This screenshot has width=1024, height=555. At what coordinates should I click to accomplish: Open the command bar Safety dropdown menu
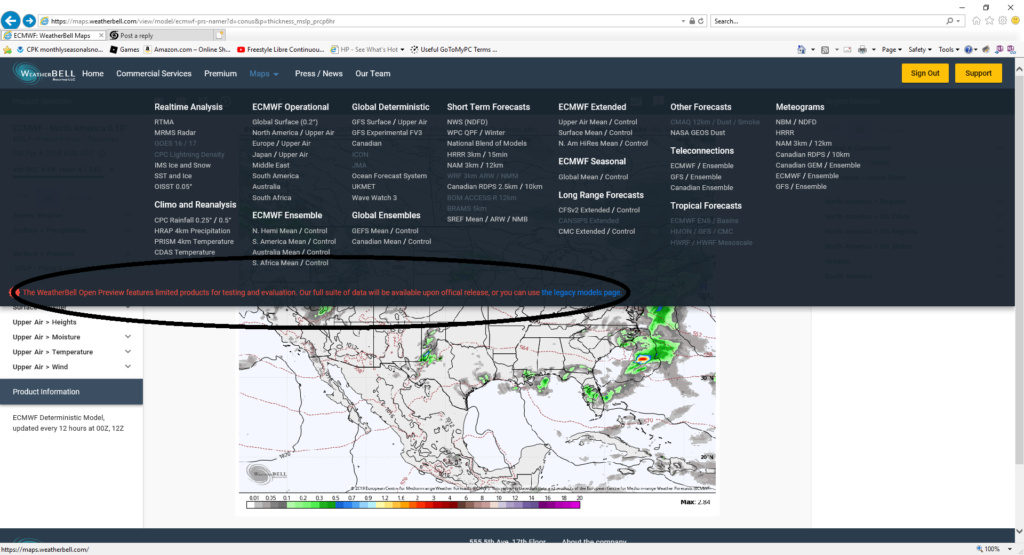point(920,50)
